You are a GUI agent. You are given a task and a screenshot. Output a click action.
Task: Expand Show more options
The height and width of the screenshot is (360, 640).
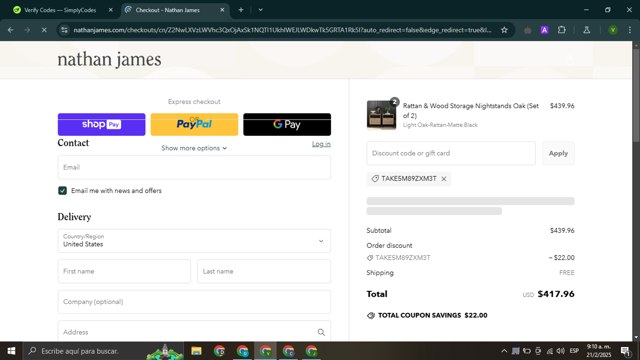click(x=194, y=148)
